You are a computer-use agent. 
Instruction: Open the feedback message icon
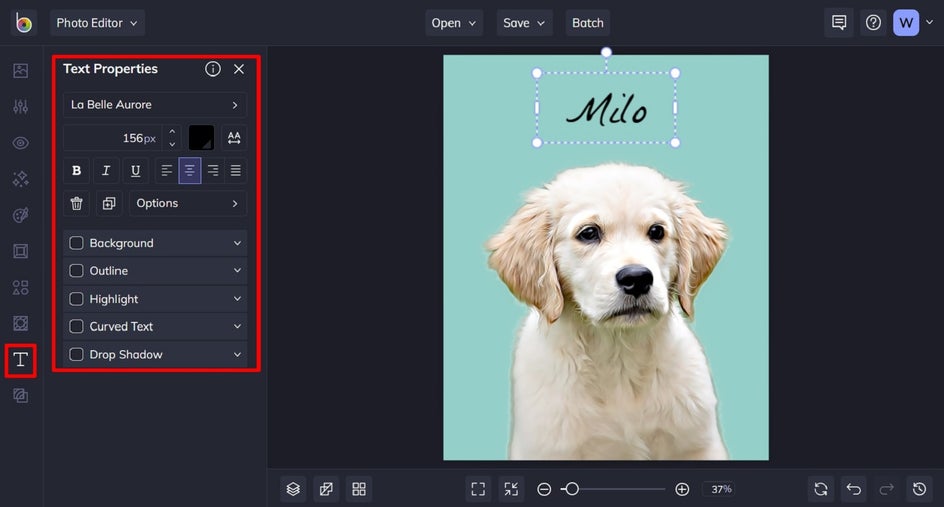pos(839,23)
